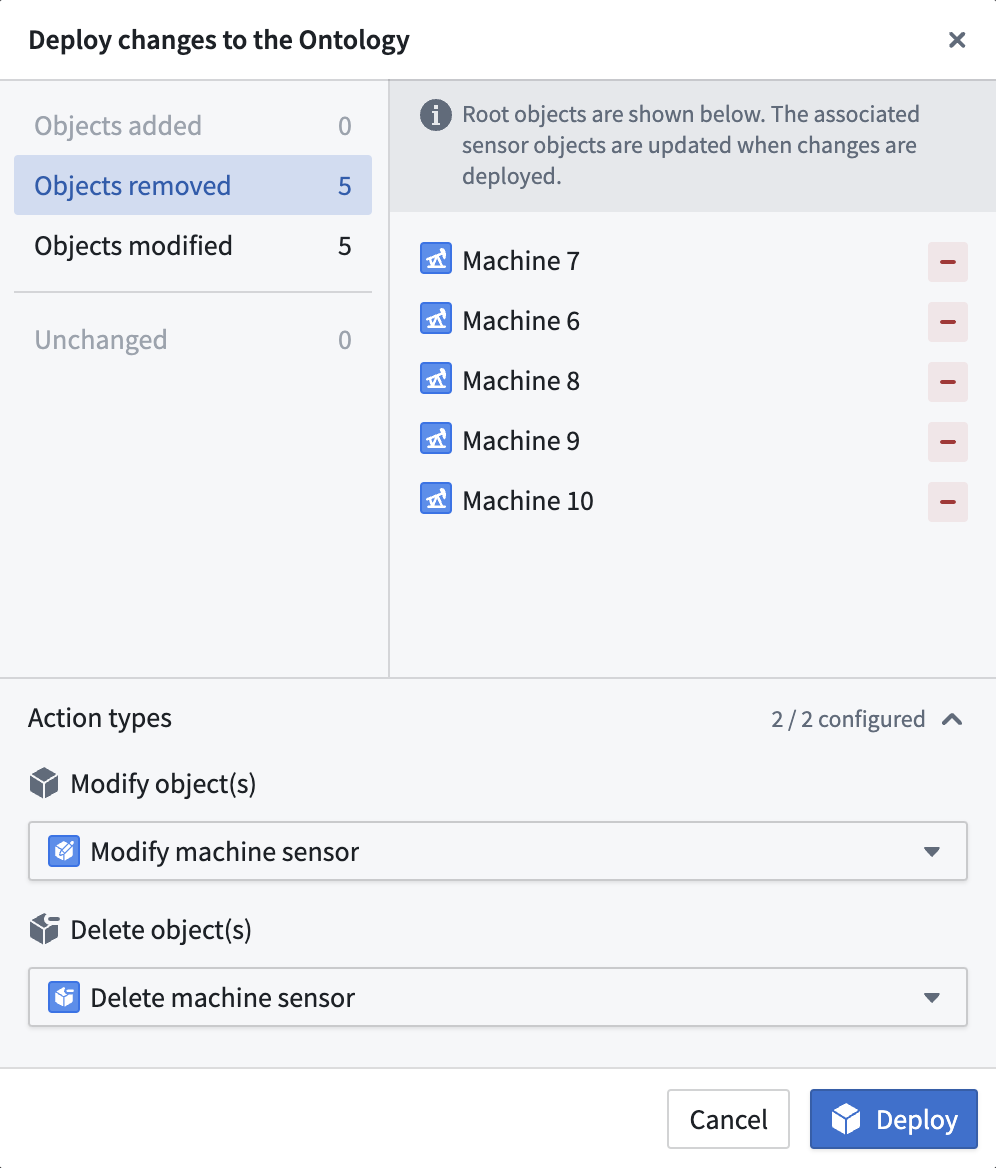Click the Deploy button

(894, 1119)
